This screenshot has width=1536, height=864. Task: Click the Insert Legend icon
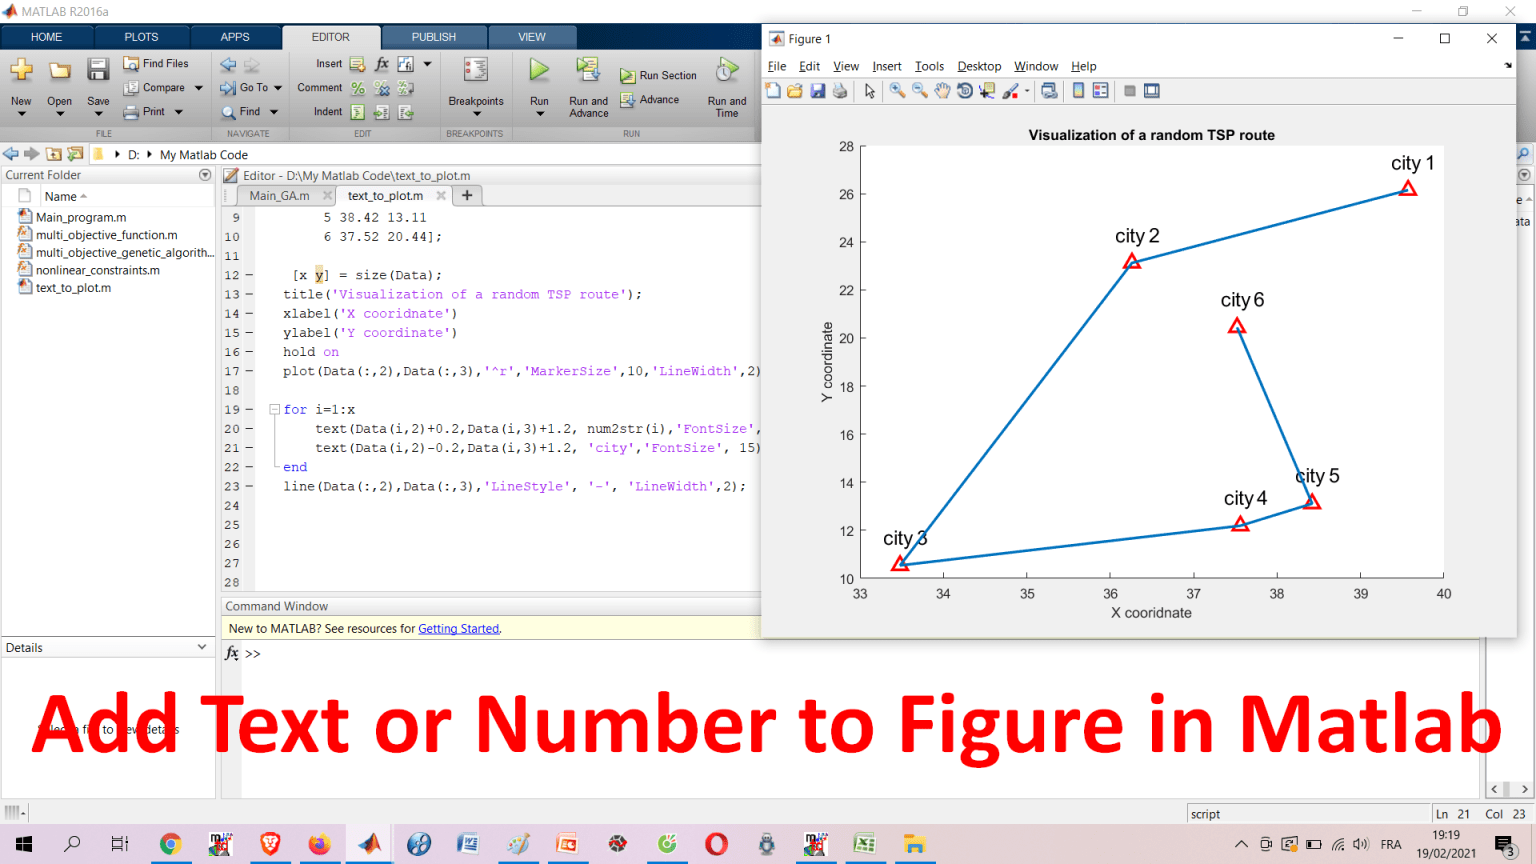point(1101,91)
